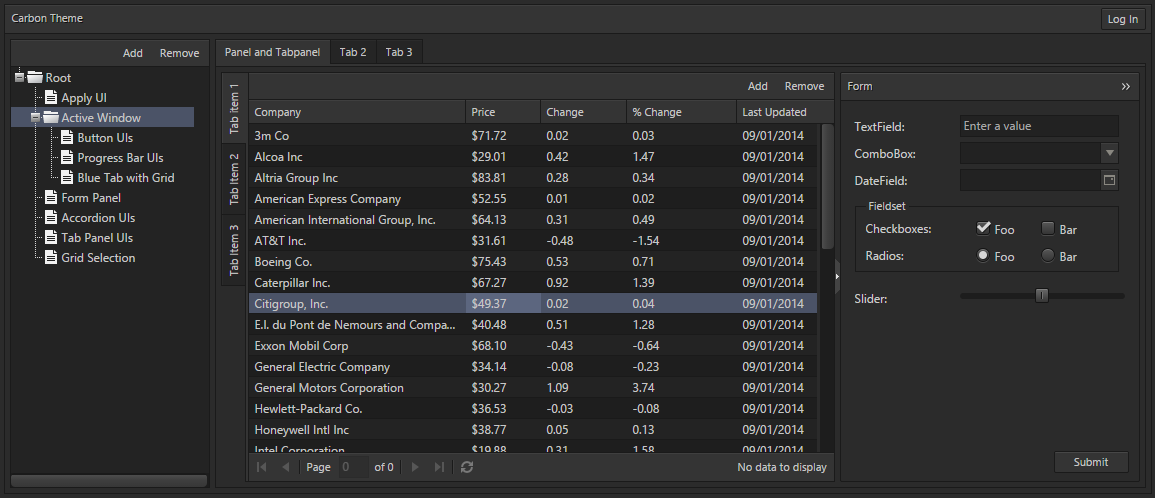Select the Exxon Mobil Corp row
1155x498 pixels.
pyautogui.click(x=533, y=346)
